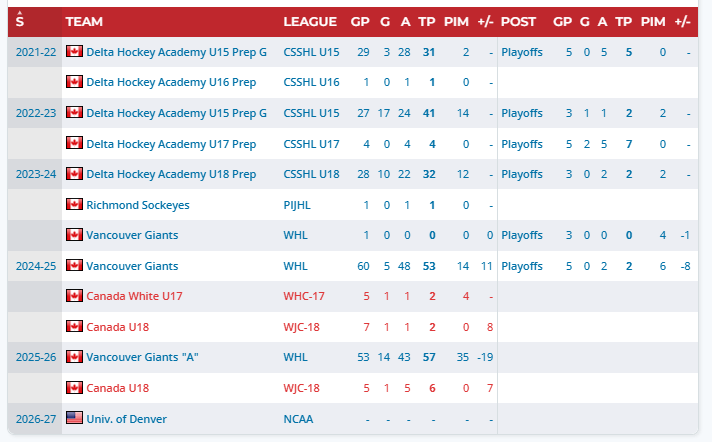This screenshot has height=442, width=712.
Task: Sort the table by the S season column
Action: (x=20, y=20)
